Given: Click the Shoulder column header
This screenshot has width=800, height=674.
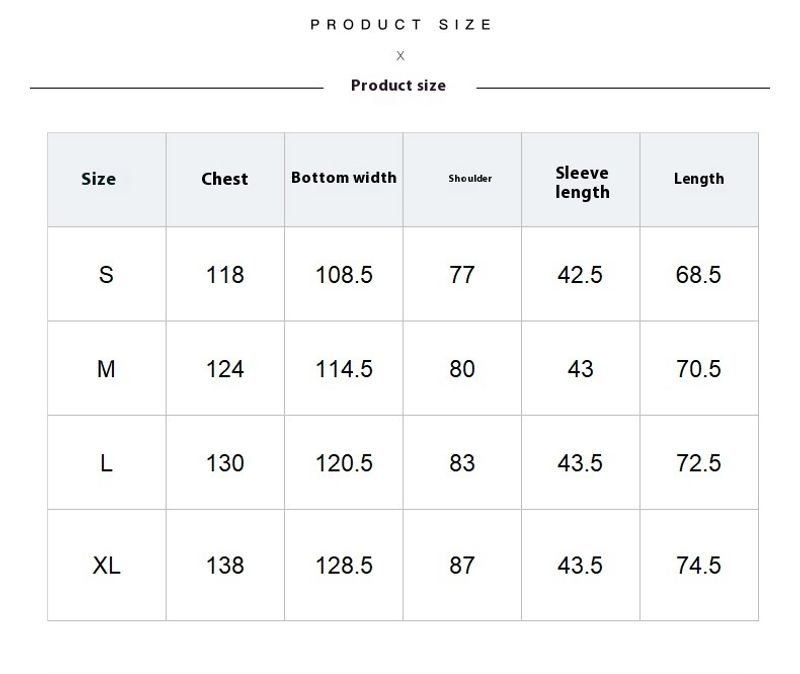Looking at the screenshot, I should pyautogui.click(x=470, y=179).
